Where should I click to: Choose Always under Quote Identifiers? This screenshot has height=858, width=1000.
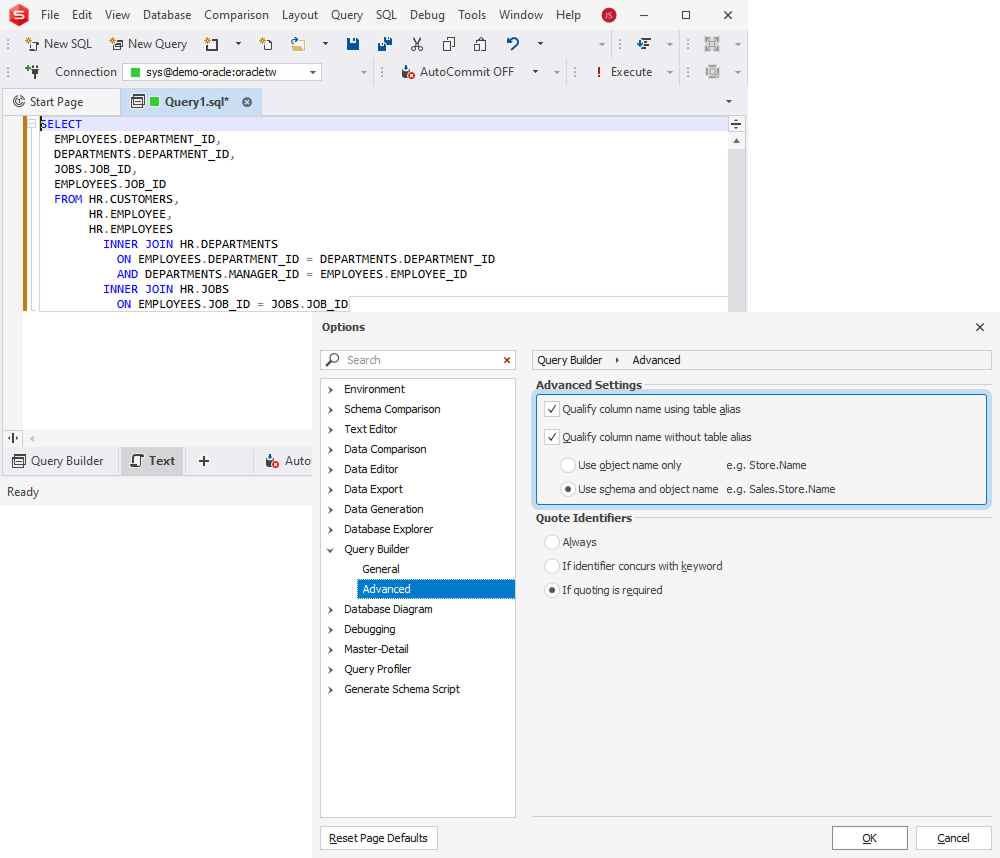[x=551, y=541]
